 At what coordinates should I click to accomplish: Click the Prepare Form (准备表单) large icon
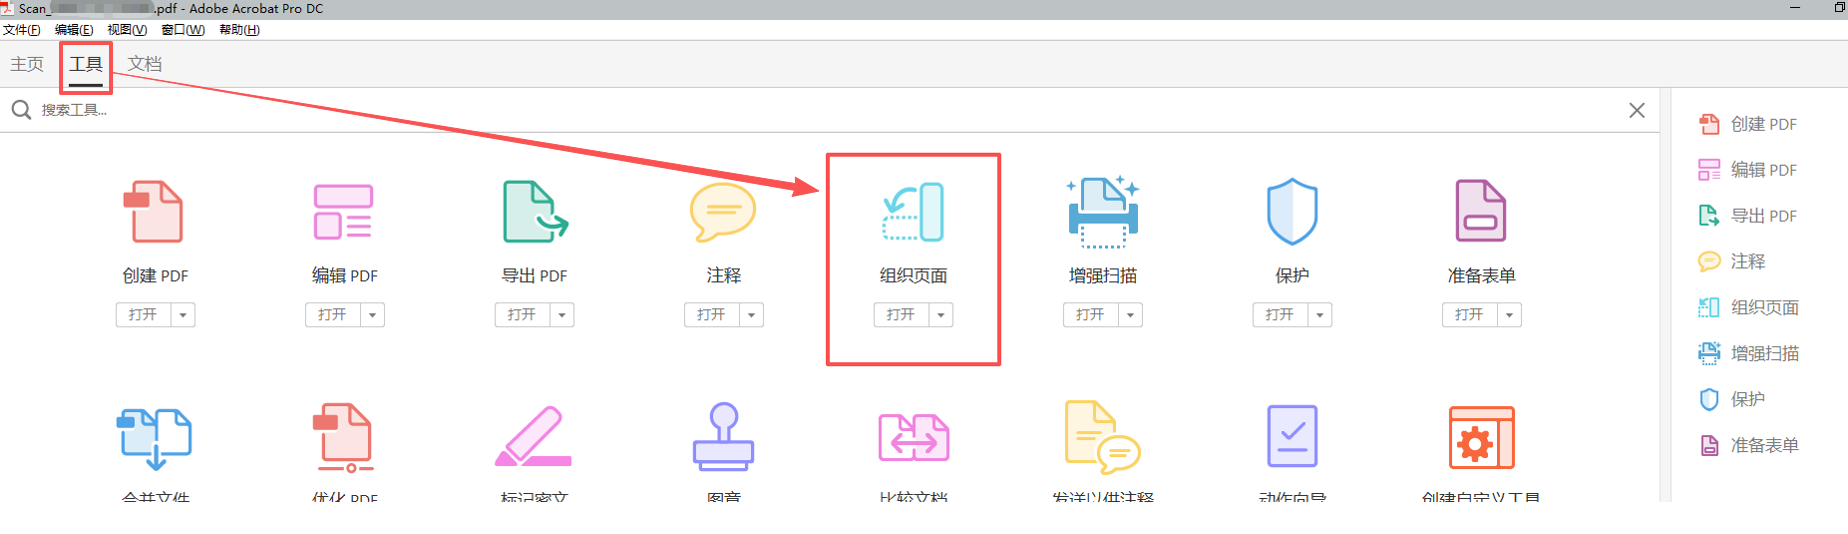pos(1481,211)
